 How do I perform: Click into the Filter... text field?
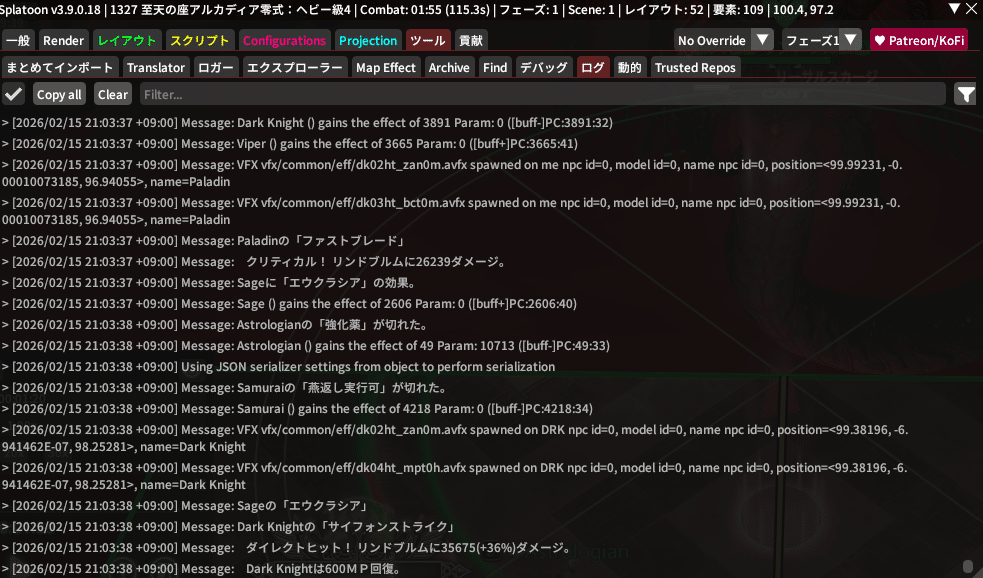tap(540, 94)
